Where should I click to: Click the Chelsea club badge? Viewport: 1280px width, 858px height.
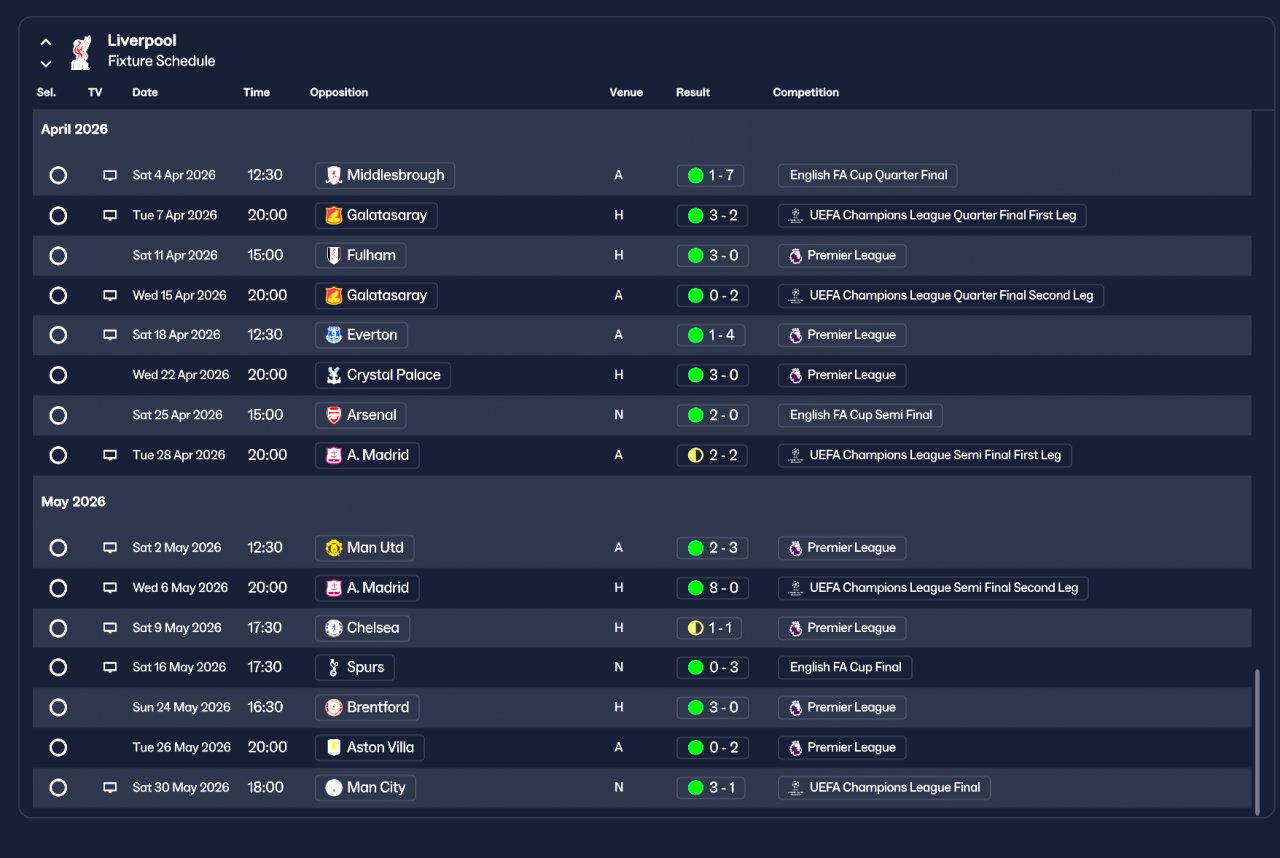tap(334, 628)
